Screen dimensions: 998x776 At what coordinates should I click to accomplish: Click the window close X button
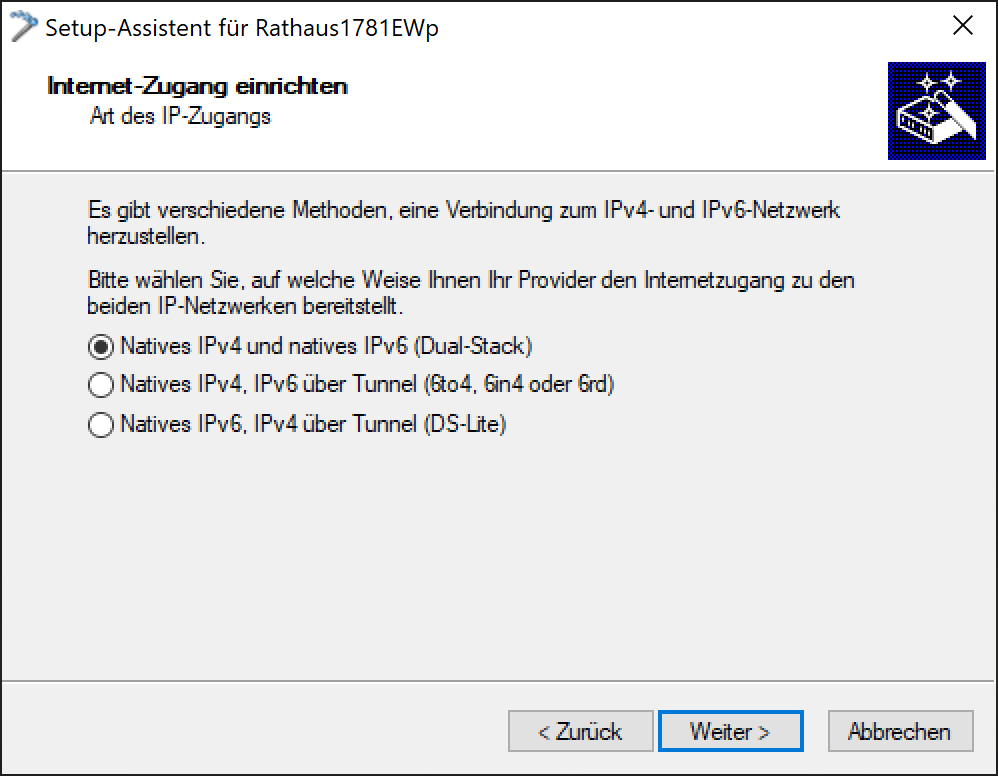coord(963,25)
